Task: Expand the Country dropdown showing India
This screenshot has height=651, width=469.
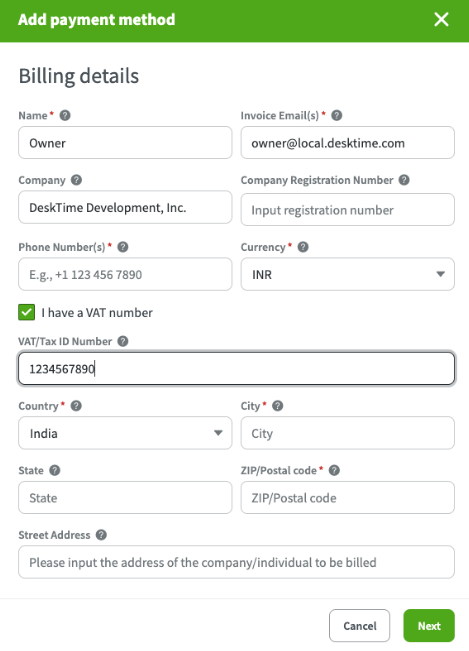Action: point(125,433)
